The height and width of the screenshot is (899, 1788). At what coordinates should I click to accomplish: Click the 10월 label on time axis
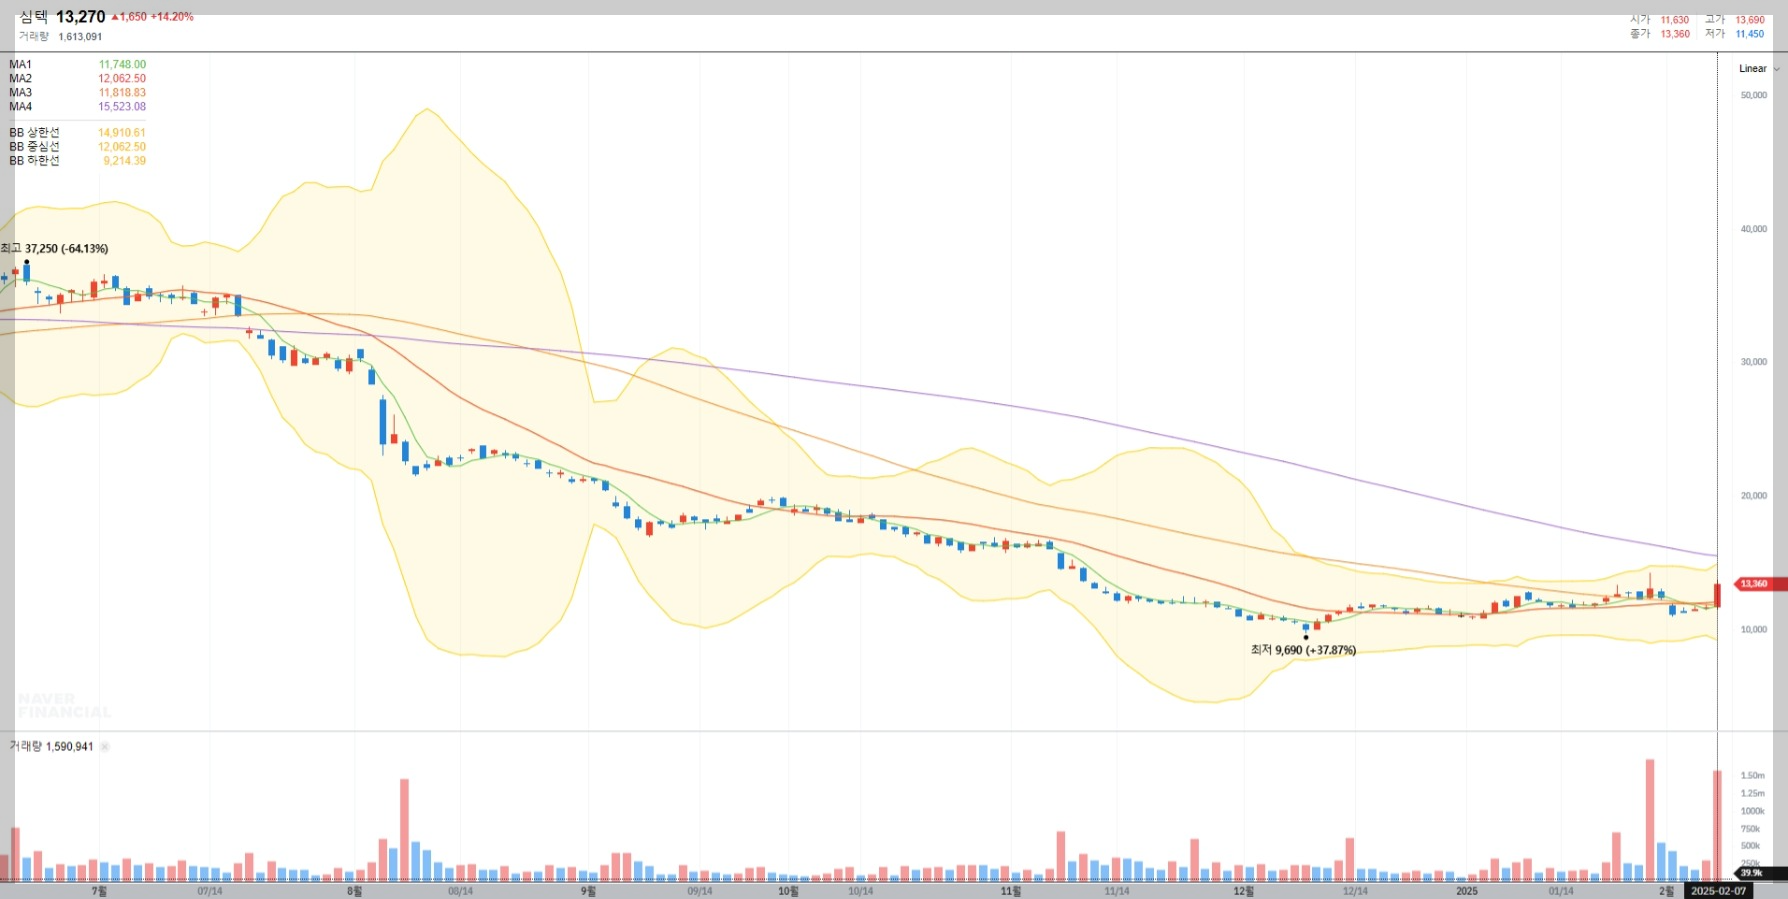788,891
